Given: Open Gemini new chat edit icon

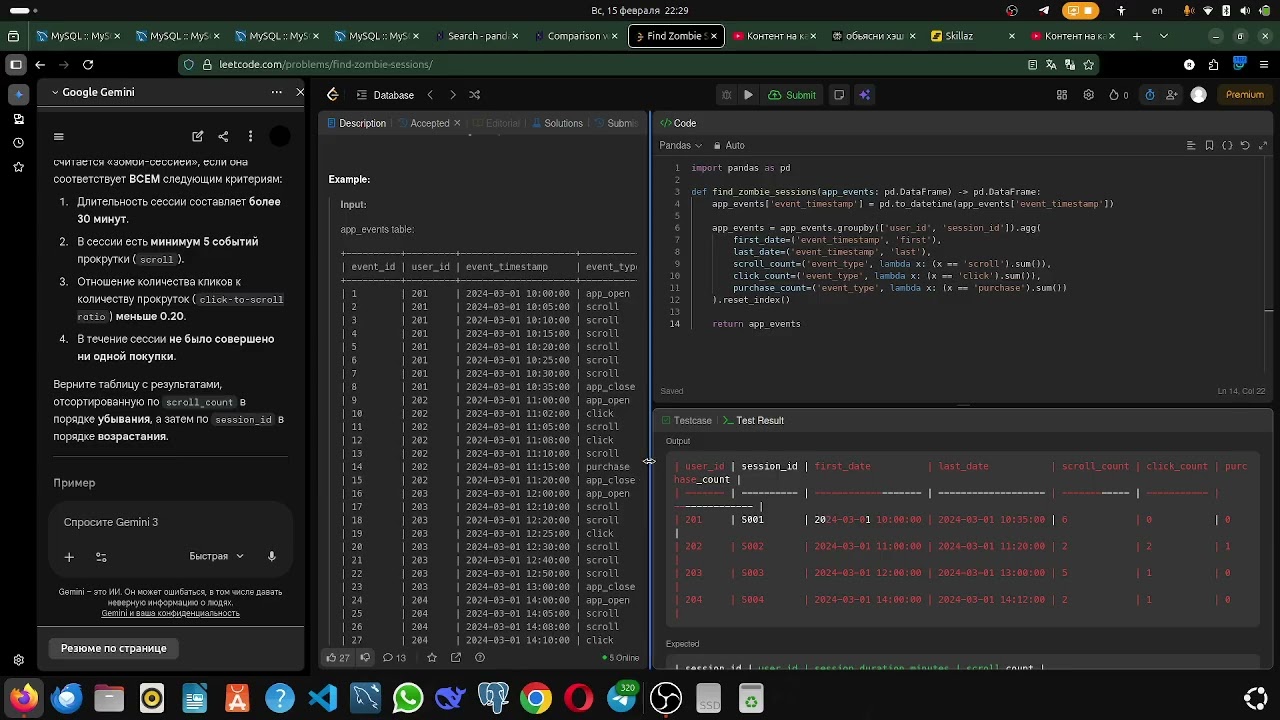Looking at the screenshot, I should click(x=198, y=137).
